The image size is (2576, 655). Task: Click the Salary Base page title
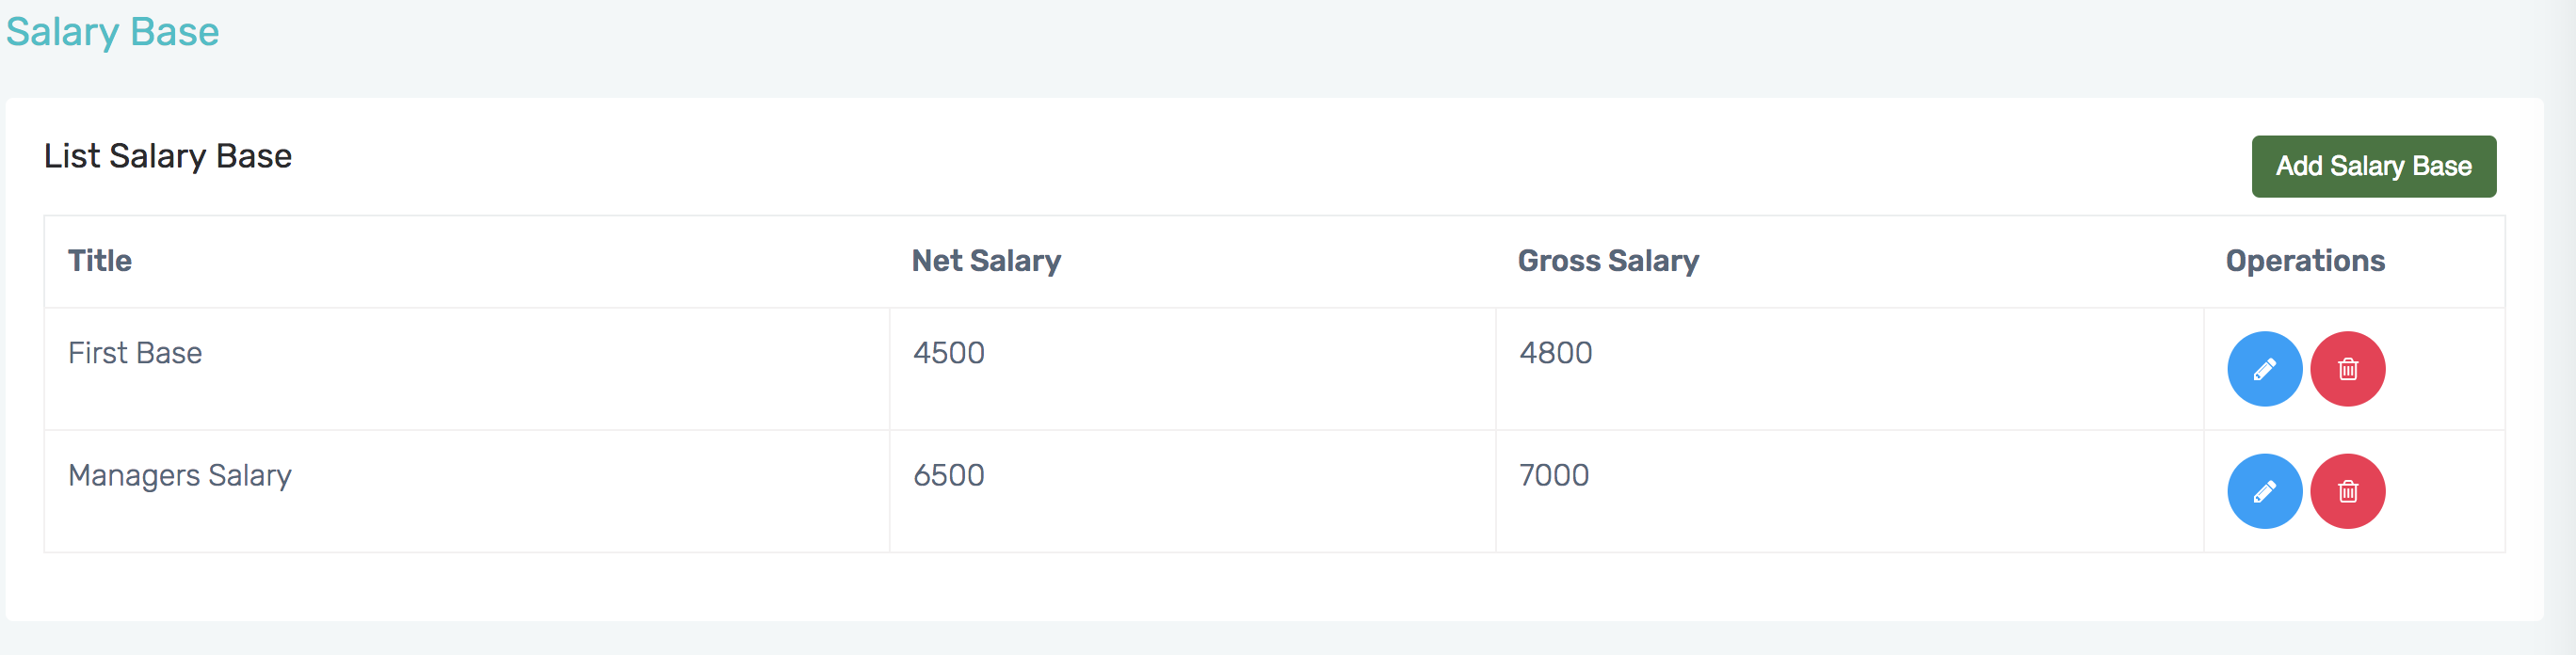pyautogui.click(x=112, y=32)
